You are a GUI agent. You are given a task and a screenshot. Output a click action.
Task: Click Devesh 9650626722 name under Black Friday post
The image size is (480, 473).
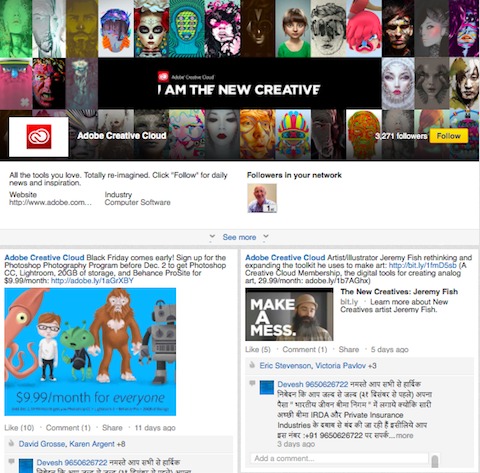(x=72, y=463)
